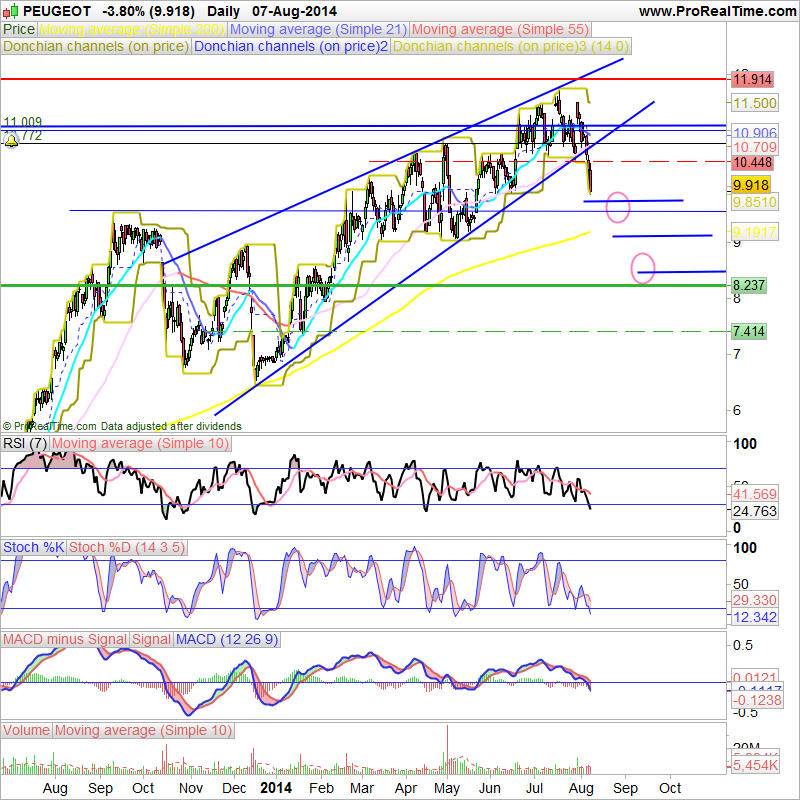Viewport: 800px width, 800px height.
Task: Select the MACD minus Signal label
Action: [65, 639]
